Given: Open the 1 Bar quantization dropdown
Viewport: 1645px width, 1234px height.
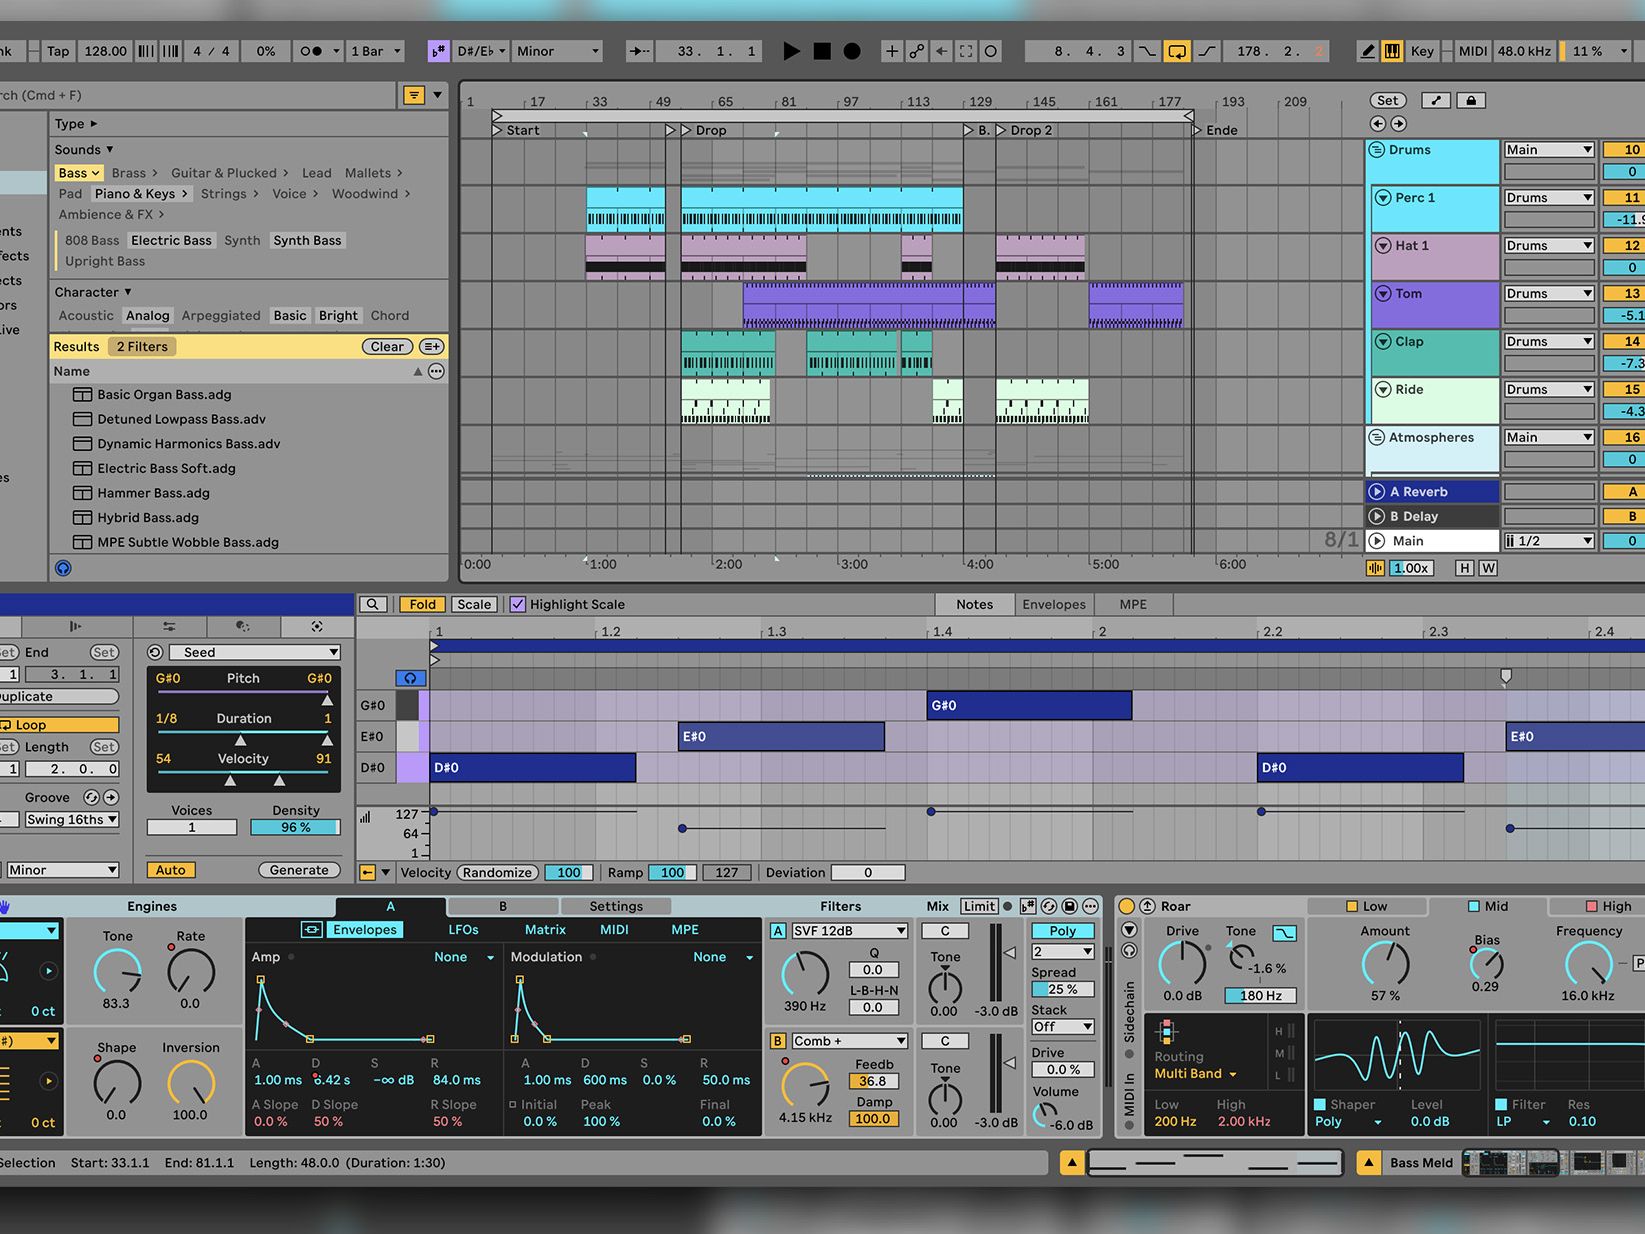Looking at the screenshot, I should [x=374, y=51].
